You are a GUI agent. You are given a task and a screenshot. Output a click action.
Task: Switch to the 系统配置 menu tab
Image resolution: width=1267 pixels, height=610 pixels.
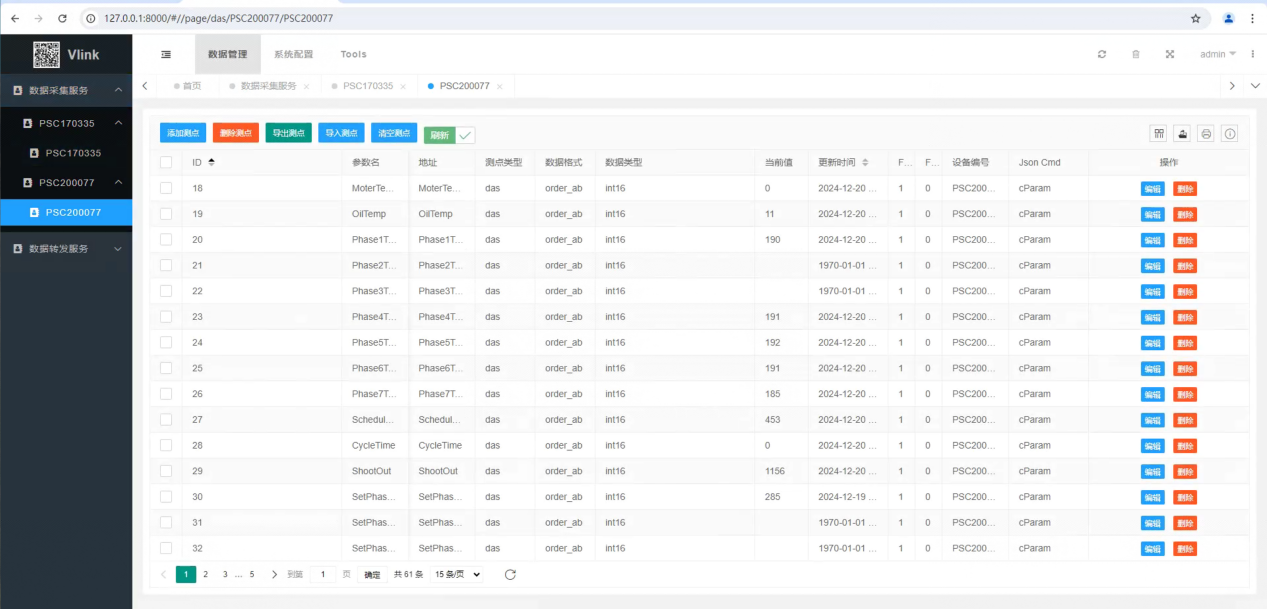[293, 54]
